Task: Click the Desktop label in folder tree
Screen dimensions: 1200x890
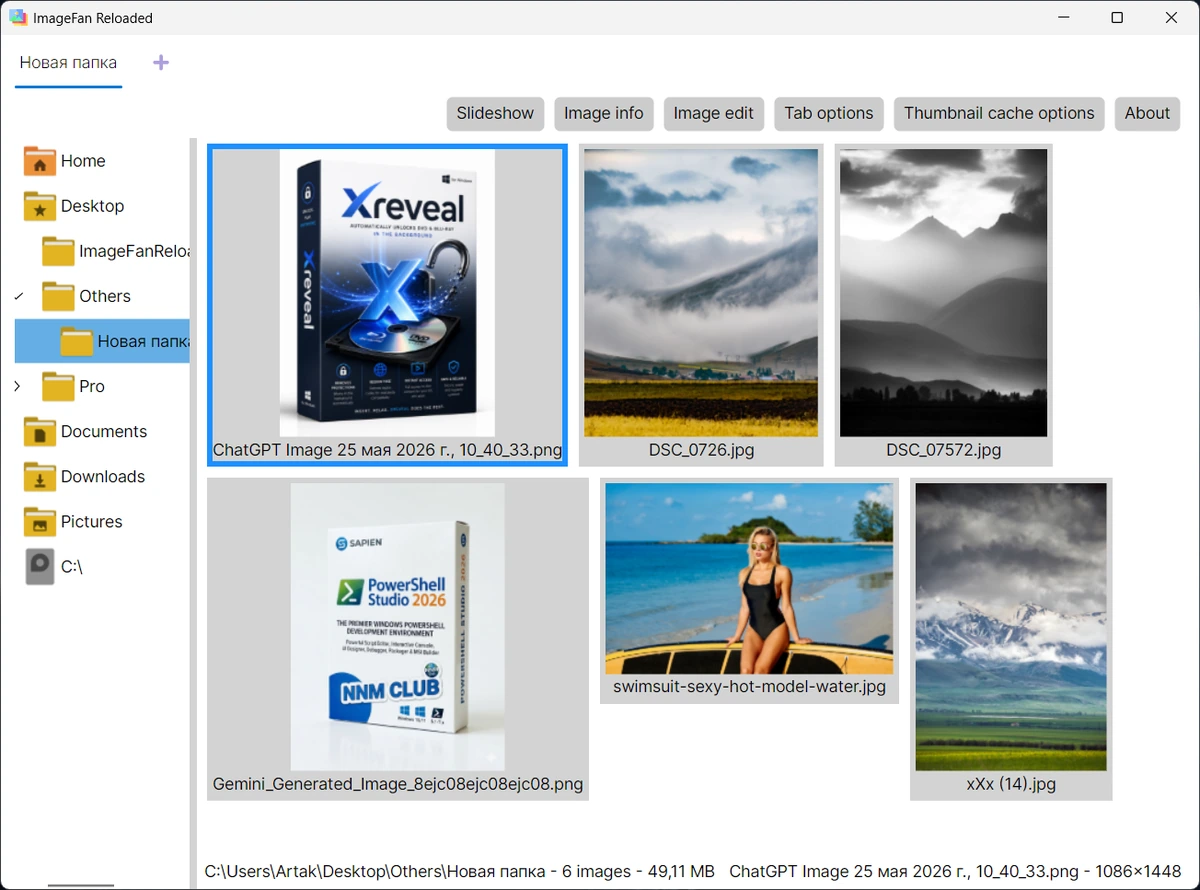Action: tap(92, 206)
